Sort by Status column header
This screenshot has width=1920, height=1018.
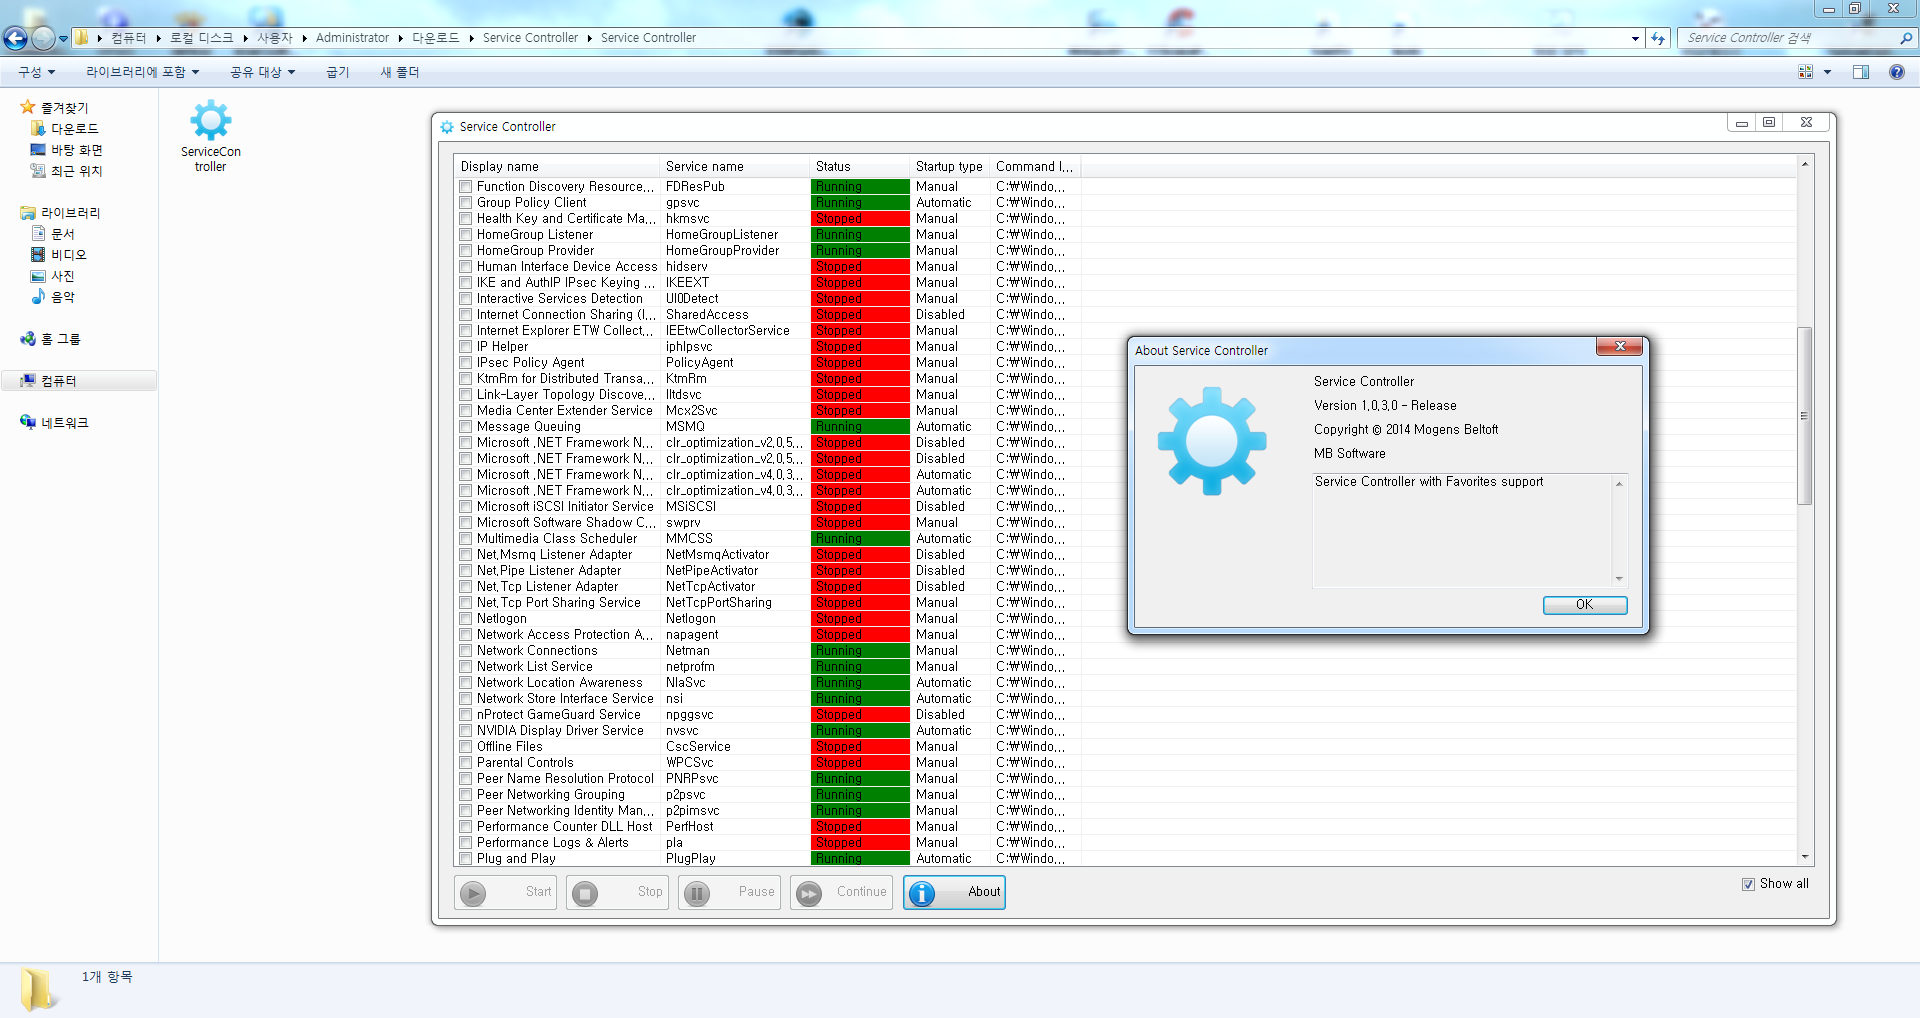860,167
